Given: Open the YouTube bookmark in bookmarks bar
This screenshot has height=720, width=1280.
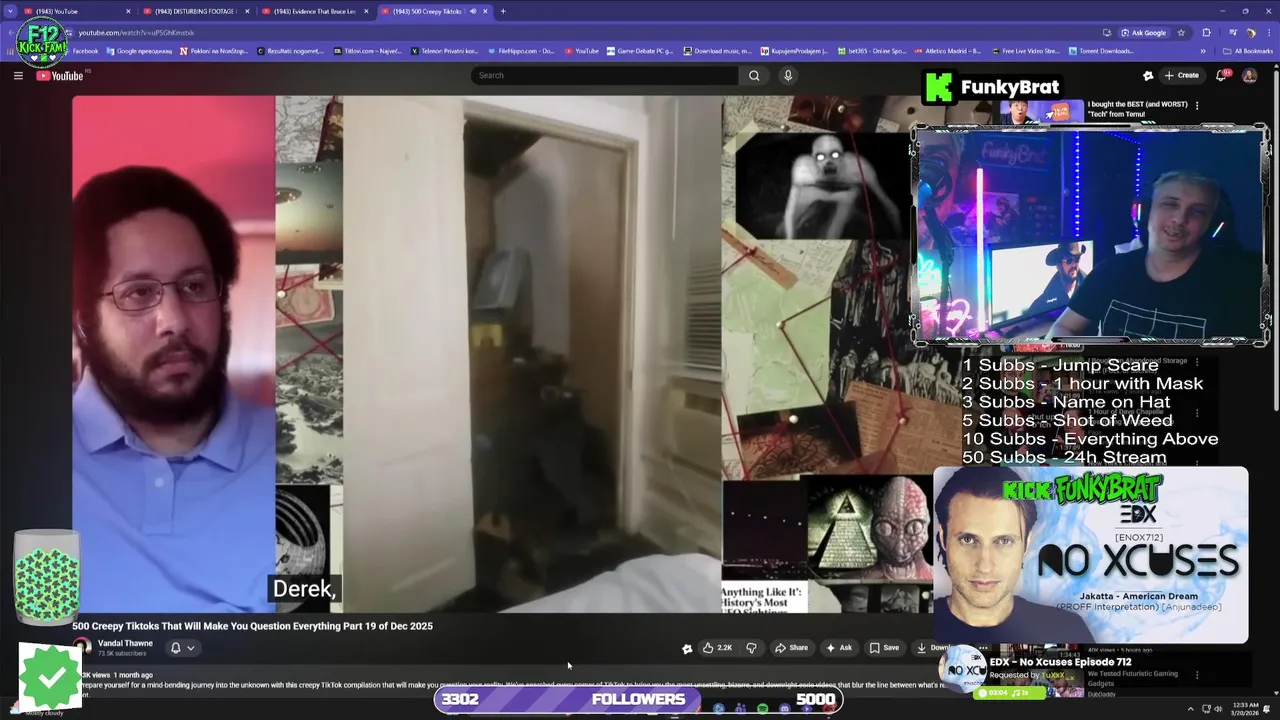Looking at the screenshot, I should click(x=582, y=51).
